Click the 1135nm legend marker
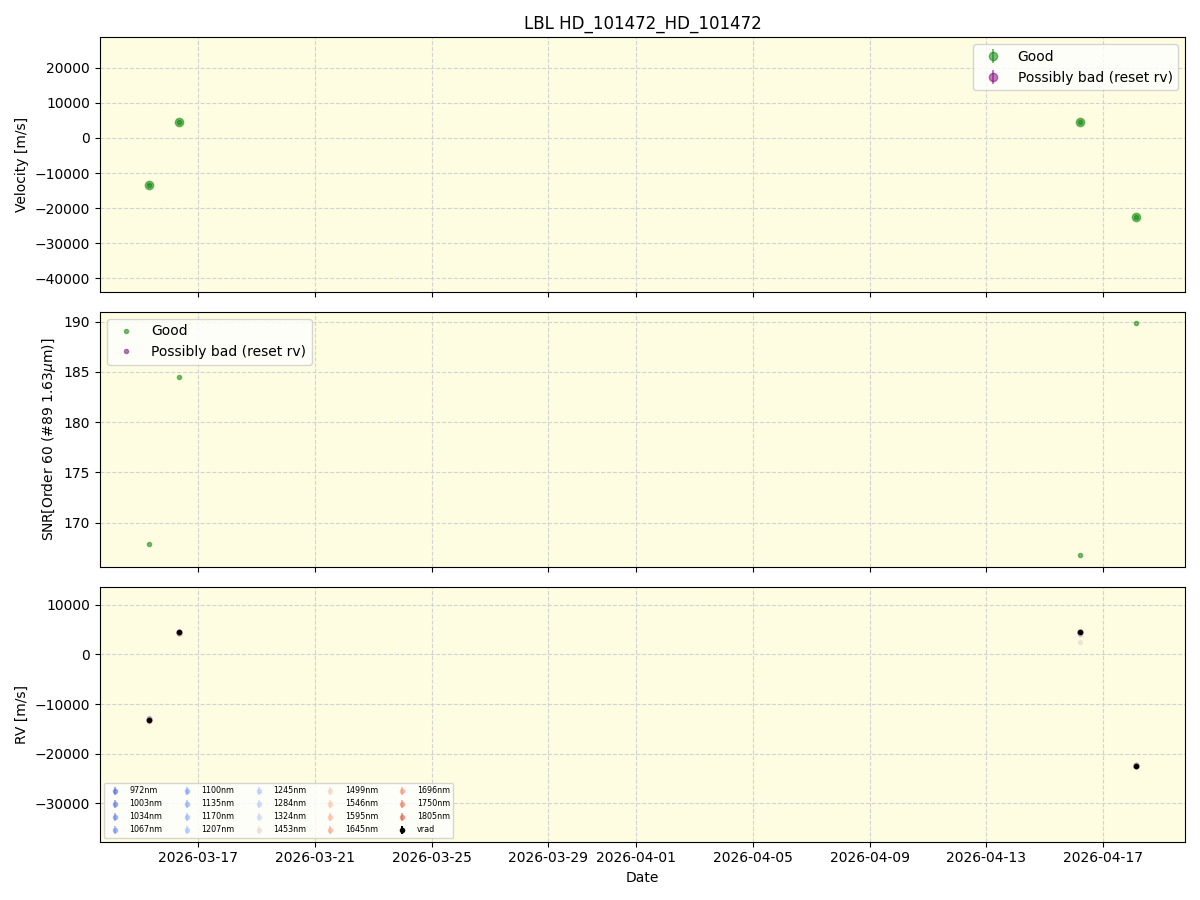Viewport: 1200px width, 900px height. [x=188, y=804]
